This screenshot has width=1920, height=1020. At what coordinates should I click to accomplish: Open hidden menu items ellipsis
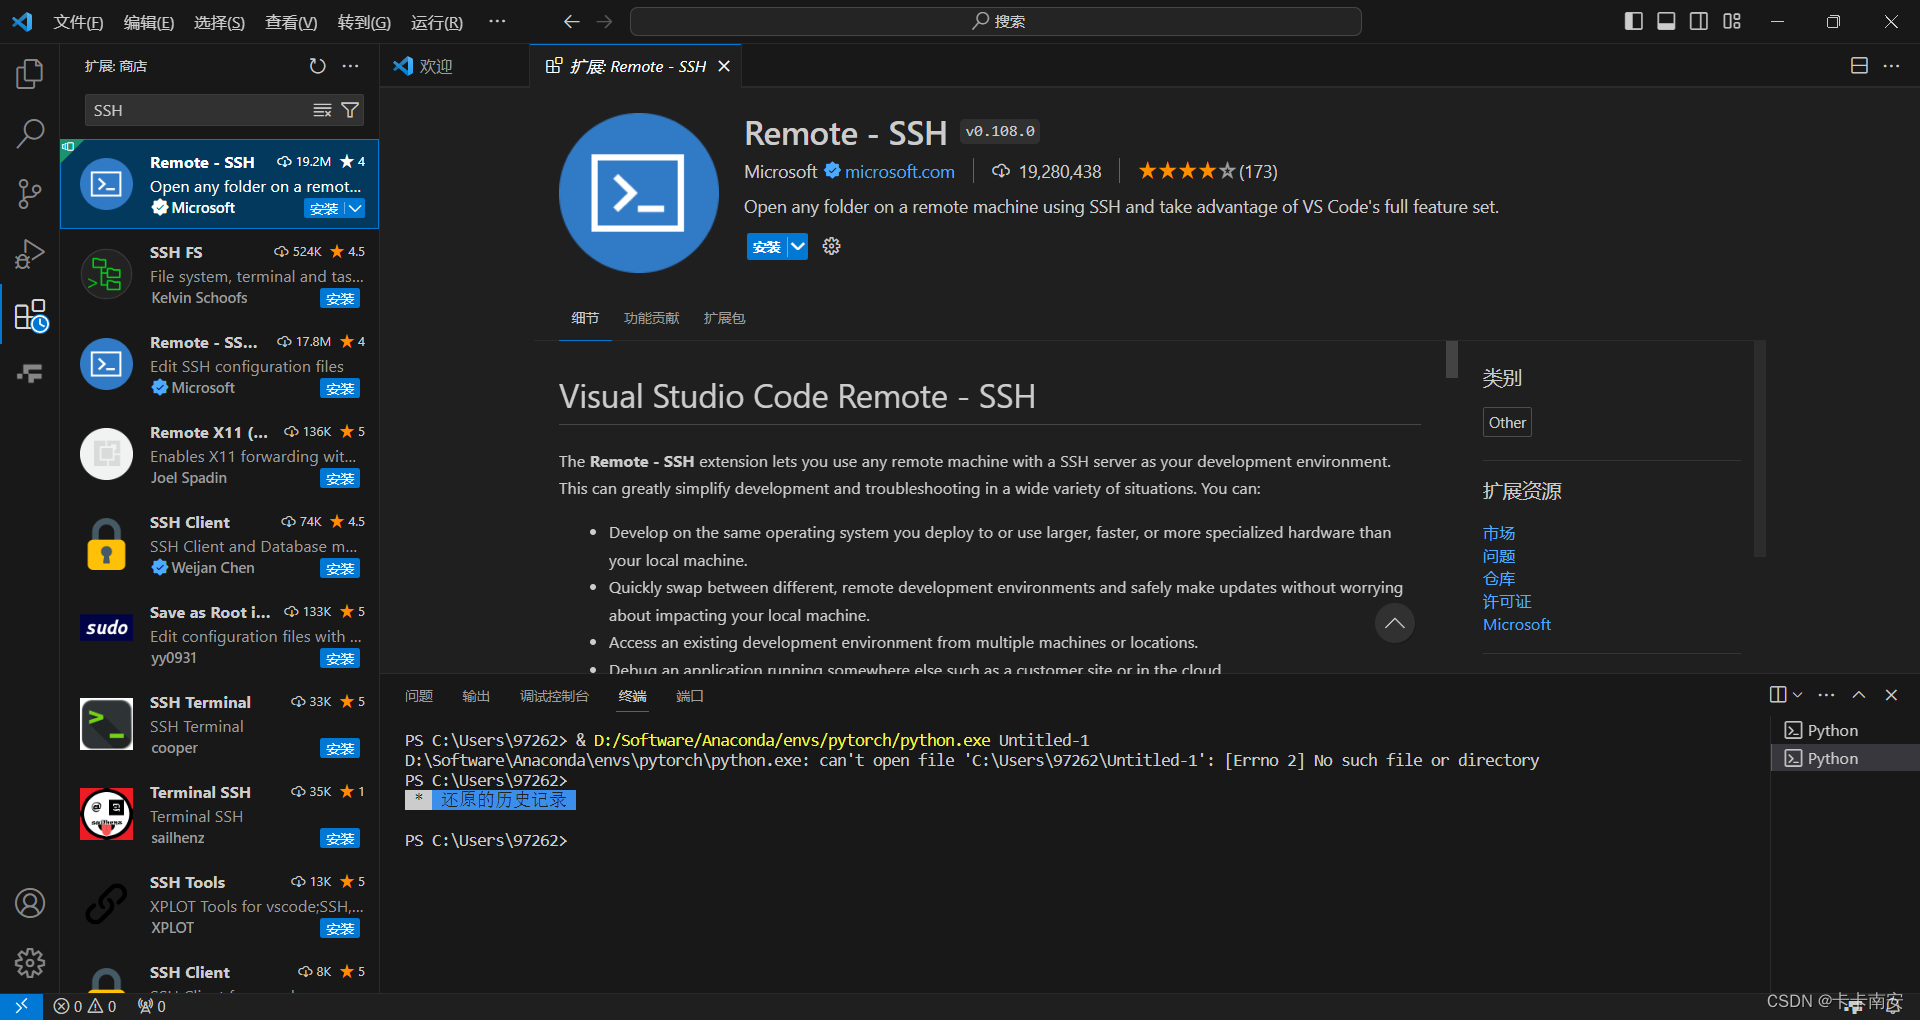(497, 21)
